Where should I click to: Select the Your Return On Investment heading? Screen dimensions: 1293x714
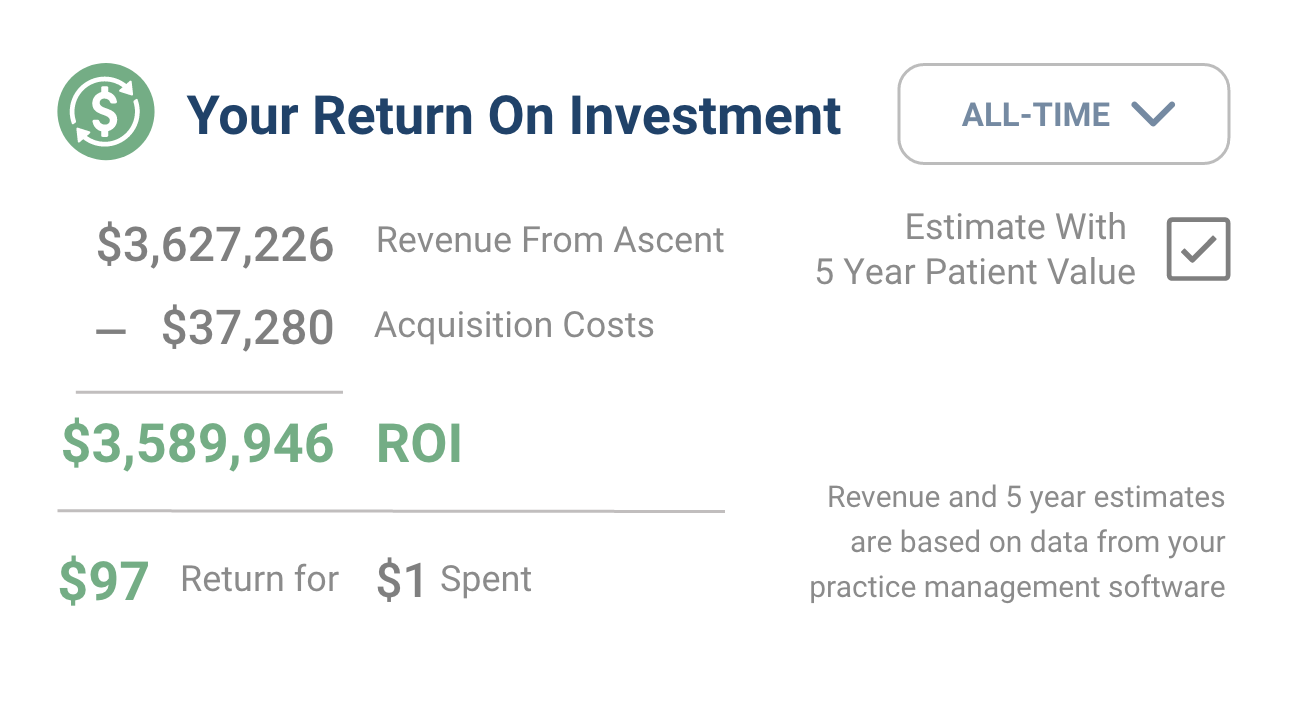516,115
